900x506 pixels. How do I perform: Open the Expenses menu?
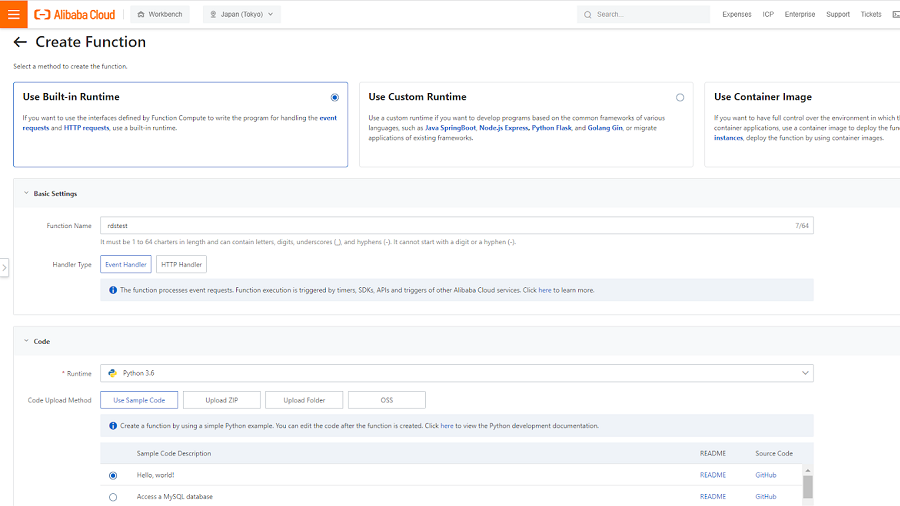click(736, 15)
